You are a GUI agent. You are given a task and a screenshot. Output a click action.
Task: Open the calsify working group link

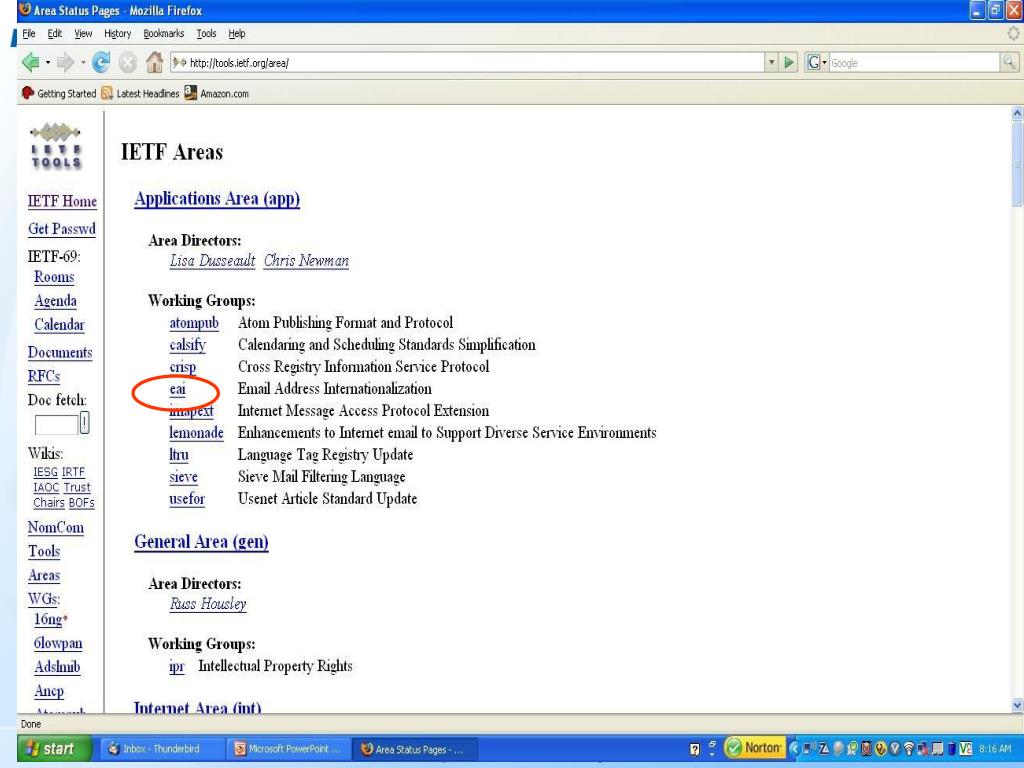click(187, 345)
